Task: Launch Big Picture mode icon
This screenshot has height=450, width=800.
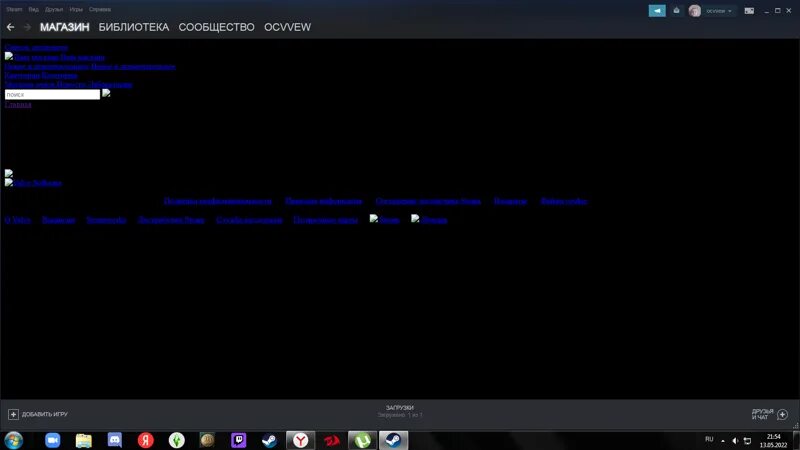Action: pyautogui.click(x=749, y=11)
